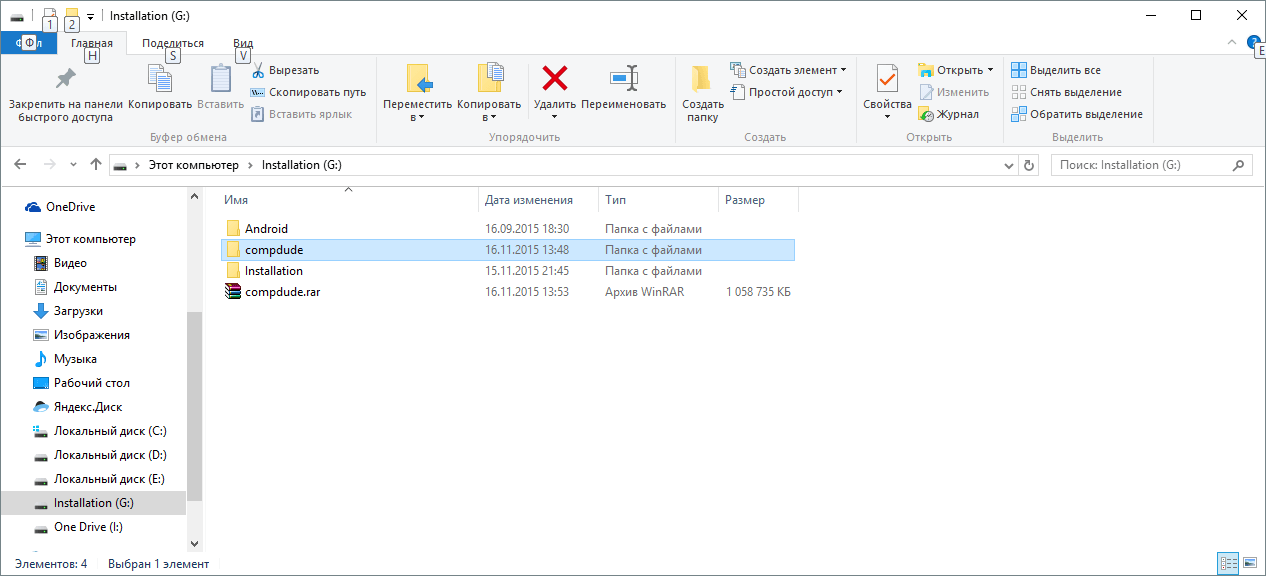The image size is (1266, 576).
Task: Click the Pin to Quick Access icon
Action: [x=65, y=79]
